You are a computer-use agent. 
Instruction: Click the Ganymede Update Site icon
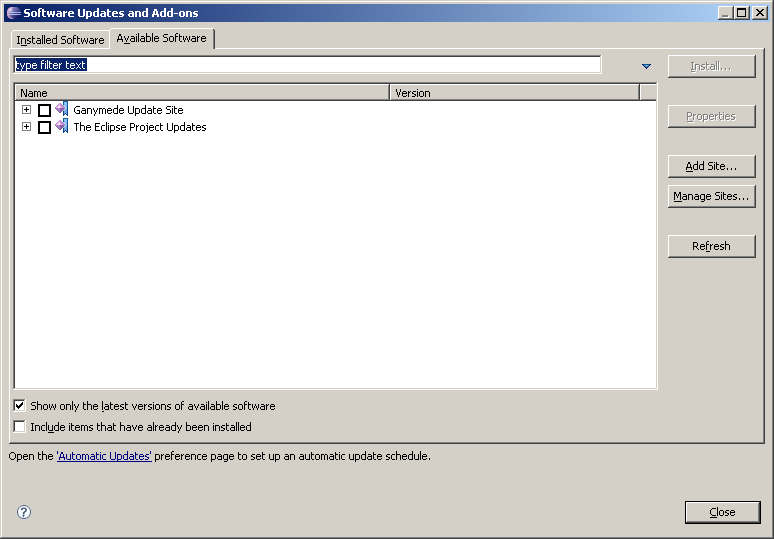pyautogui.click(x=62, y=109)
